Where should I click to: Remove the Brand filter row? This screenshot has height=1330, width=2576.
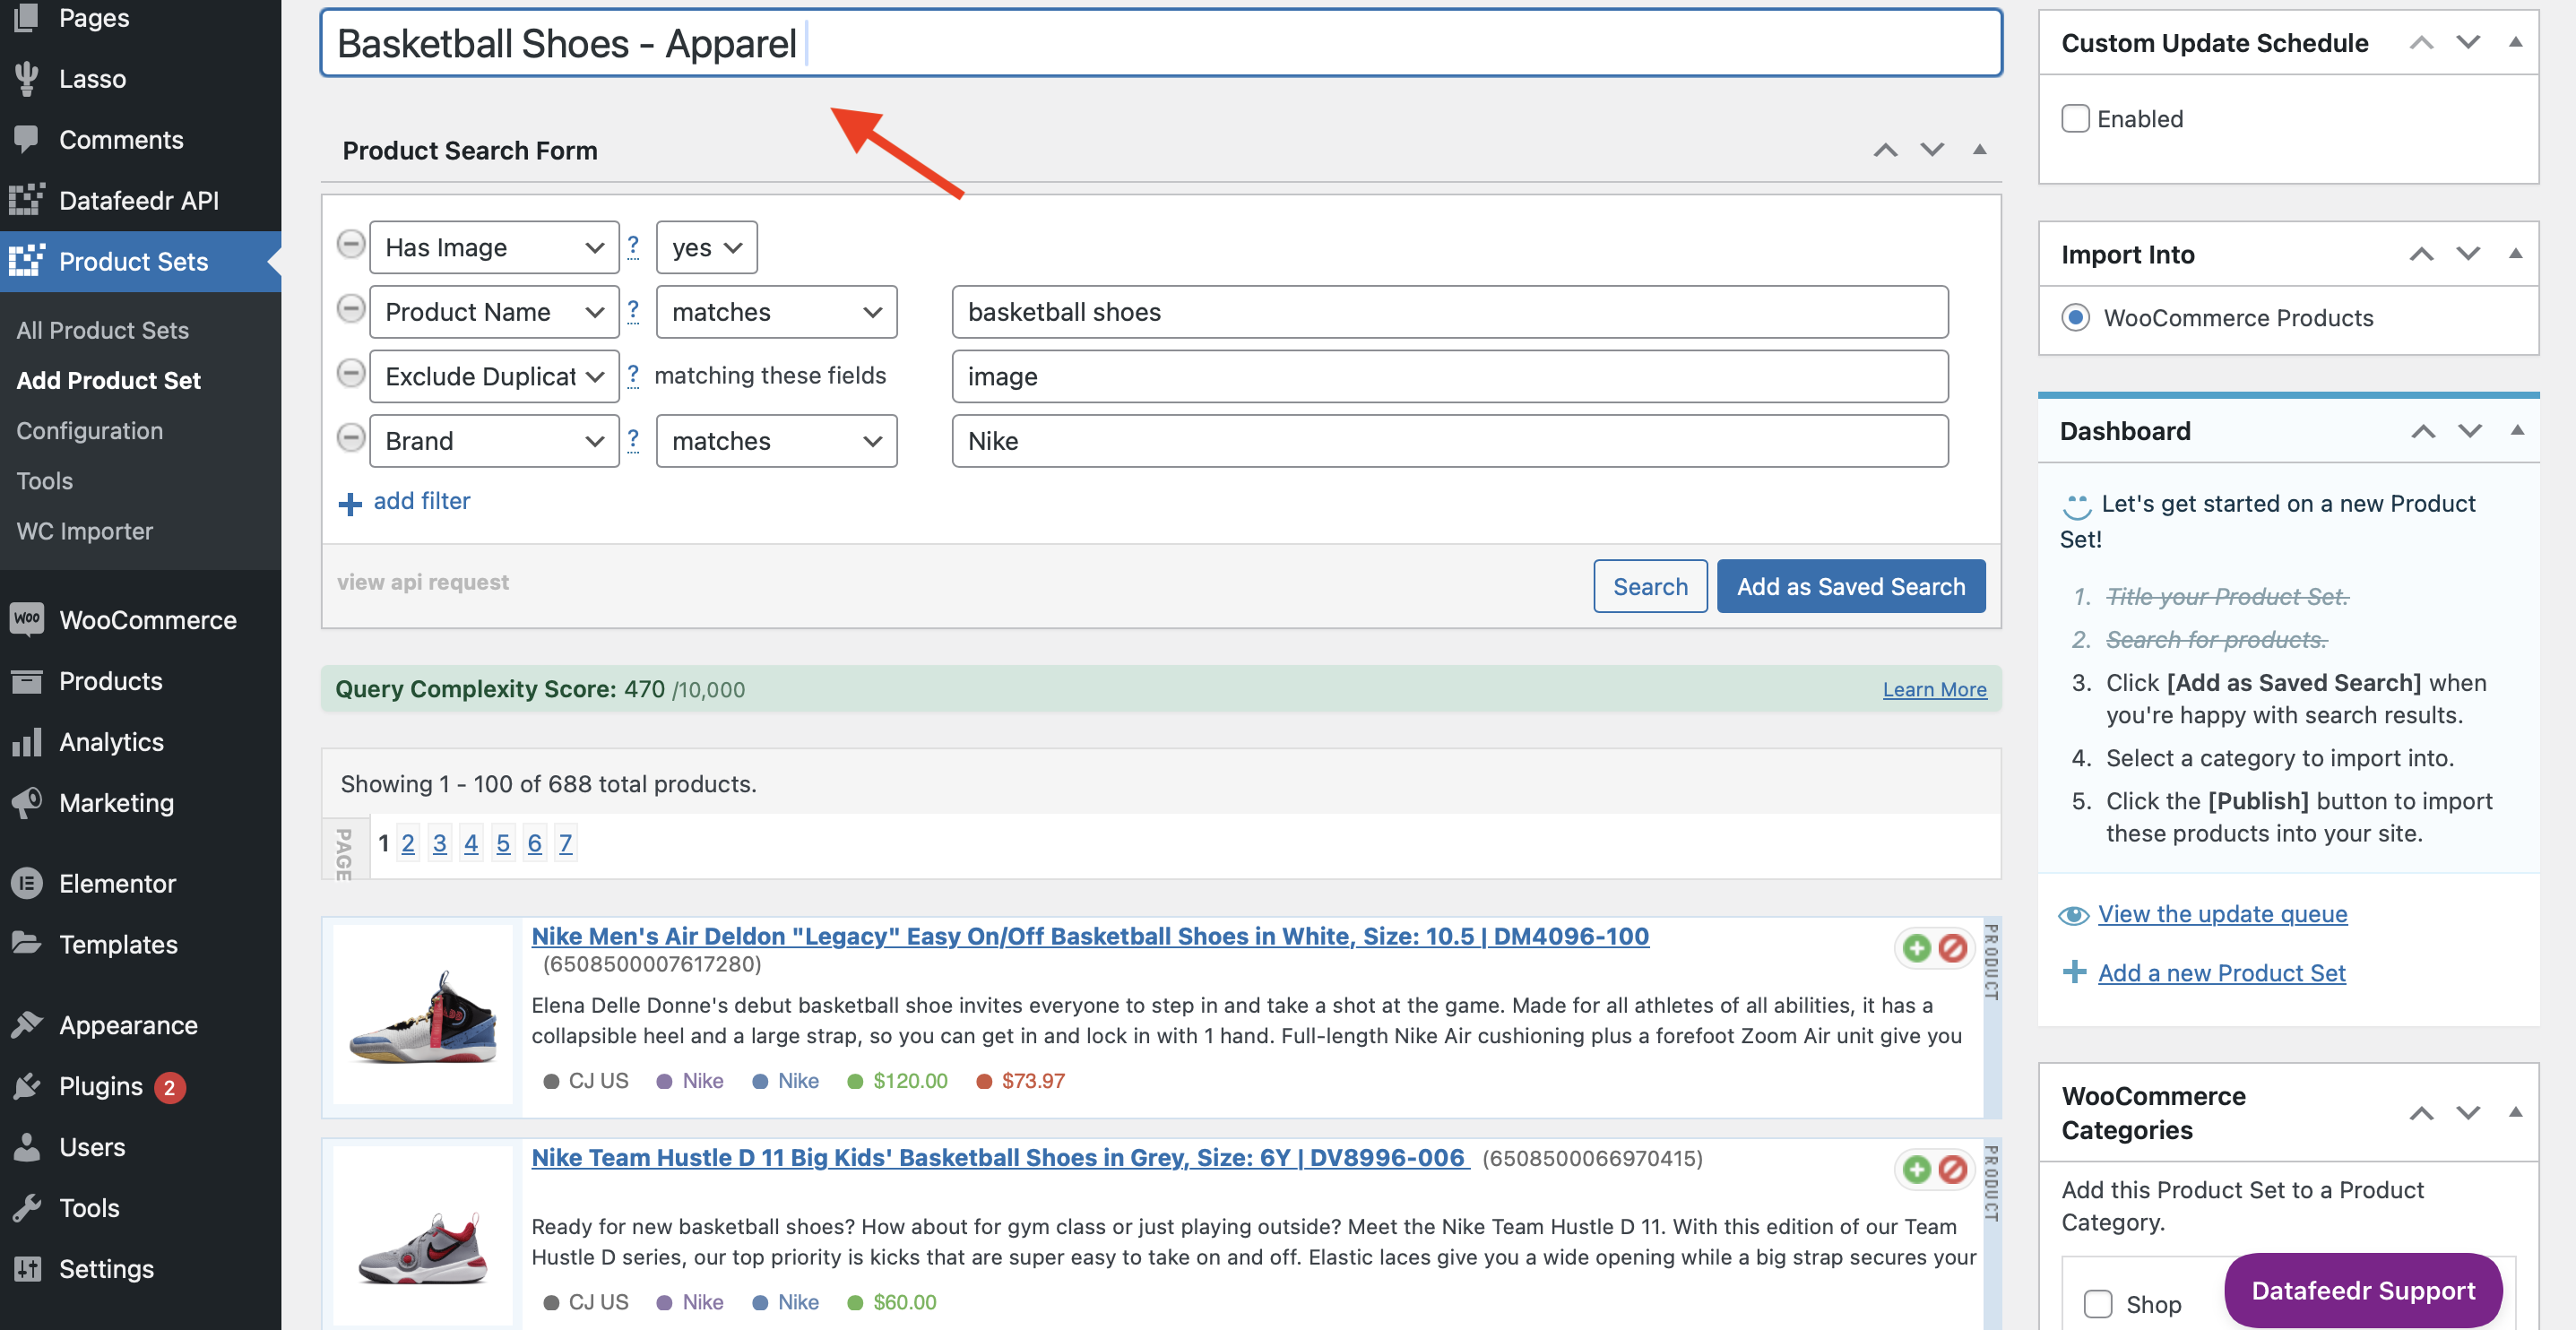[x=351, y=438]
